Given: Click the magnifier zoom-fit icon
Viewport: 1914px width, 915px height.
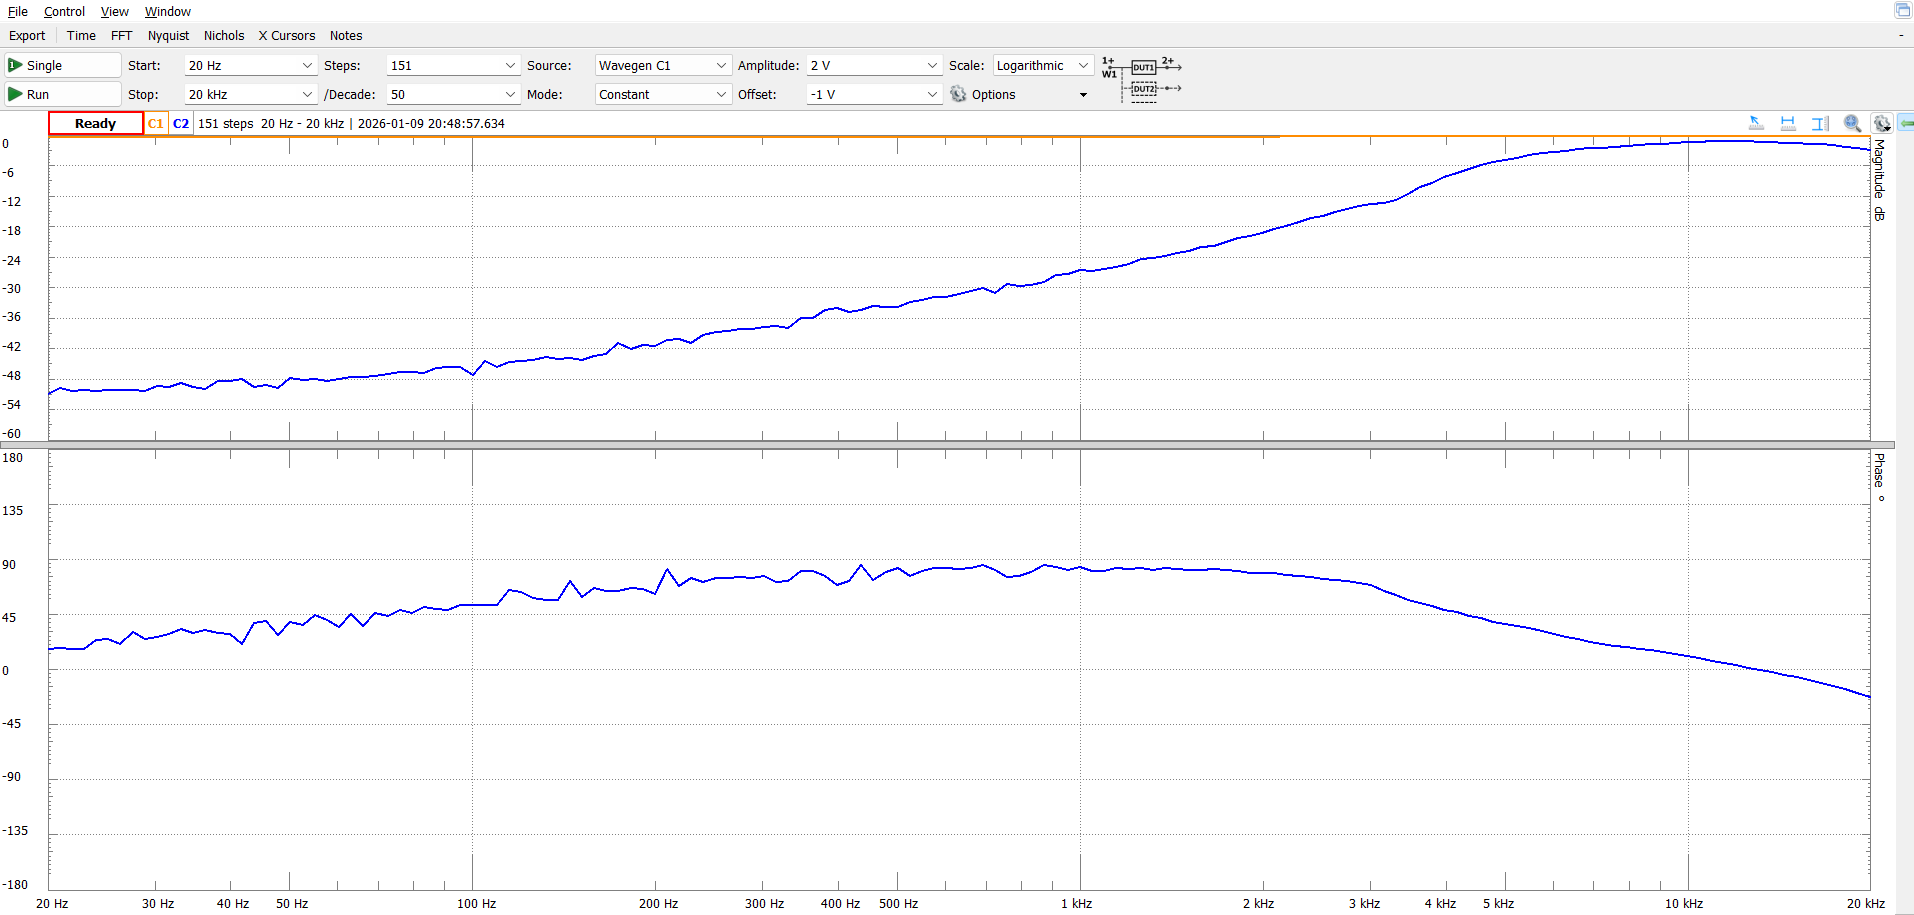Looking at the screenshot, I should (1852, 123).
